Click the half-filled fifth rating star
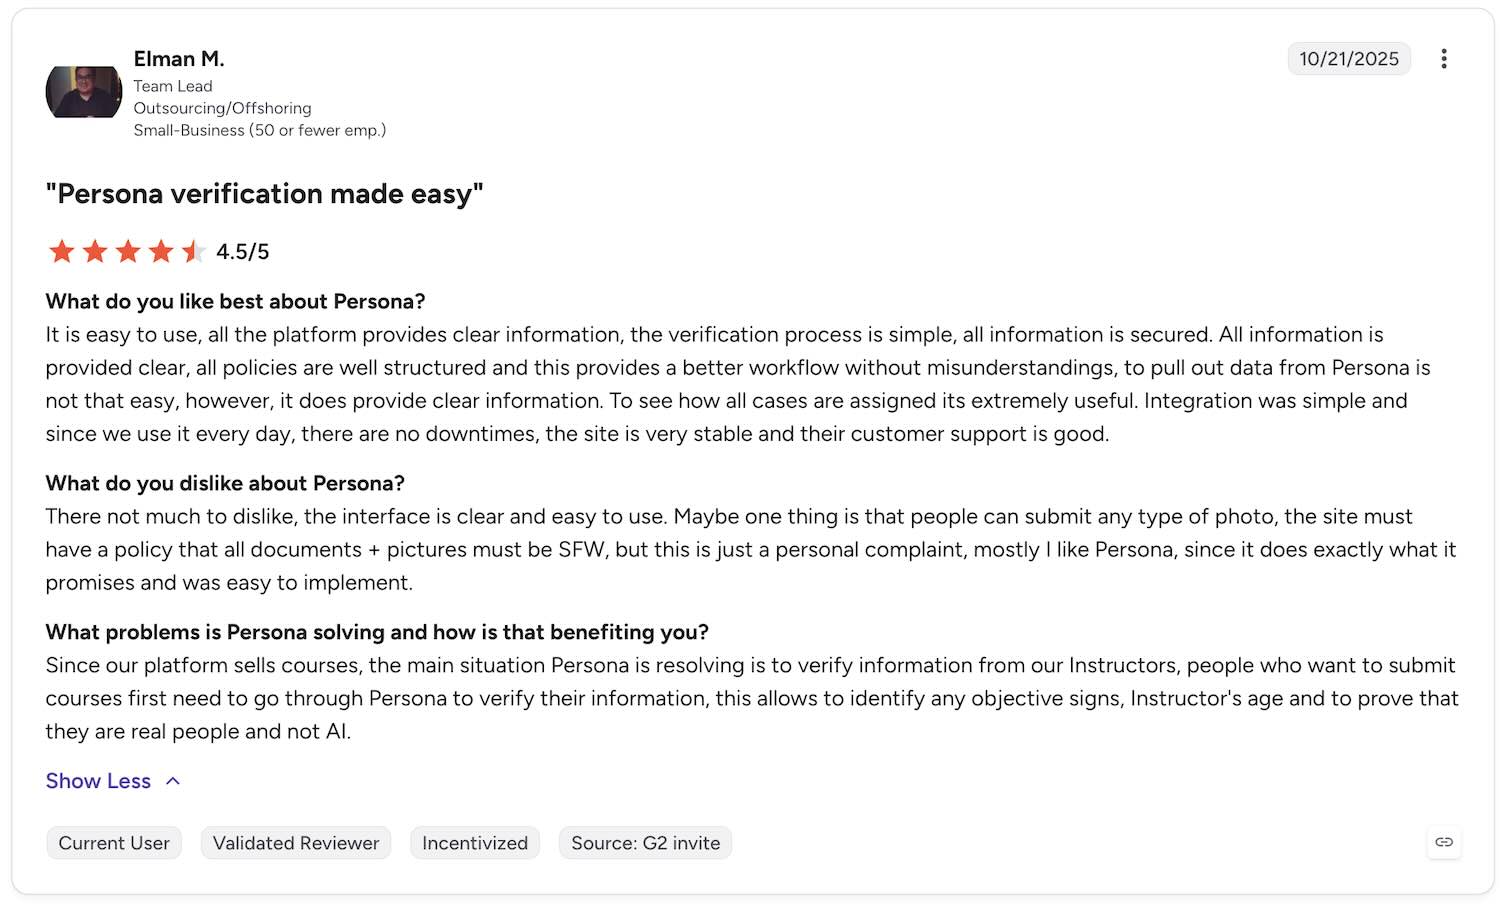1500x904 pixels. [193, 251]
